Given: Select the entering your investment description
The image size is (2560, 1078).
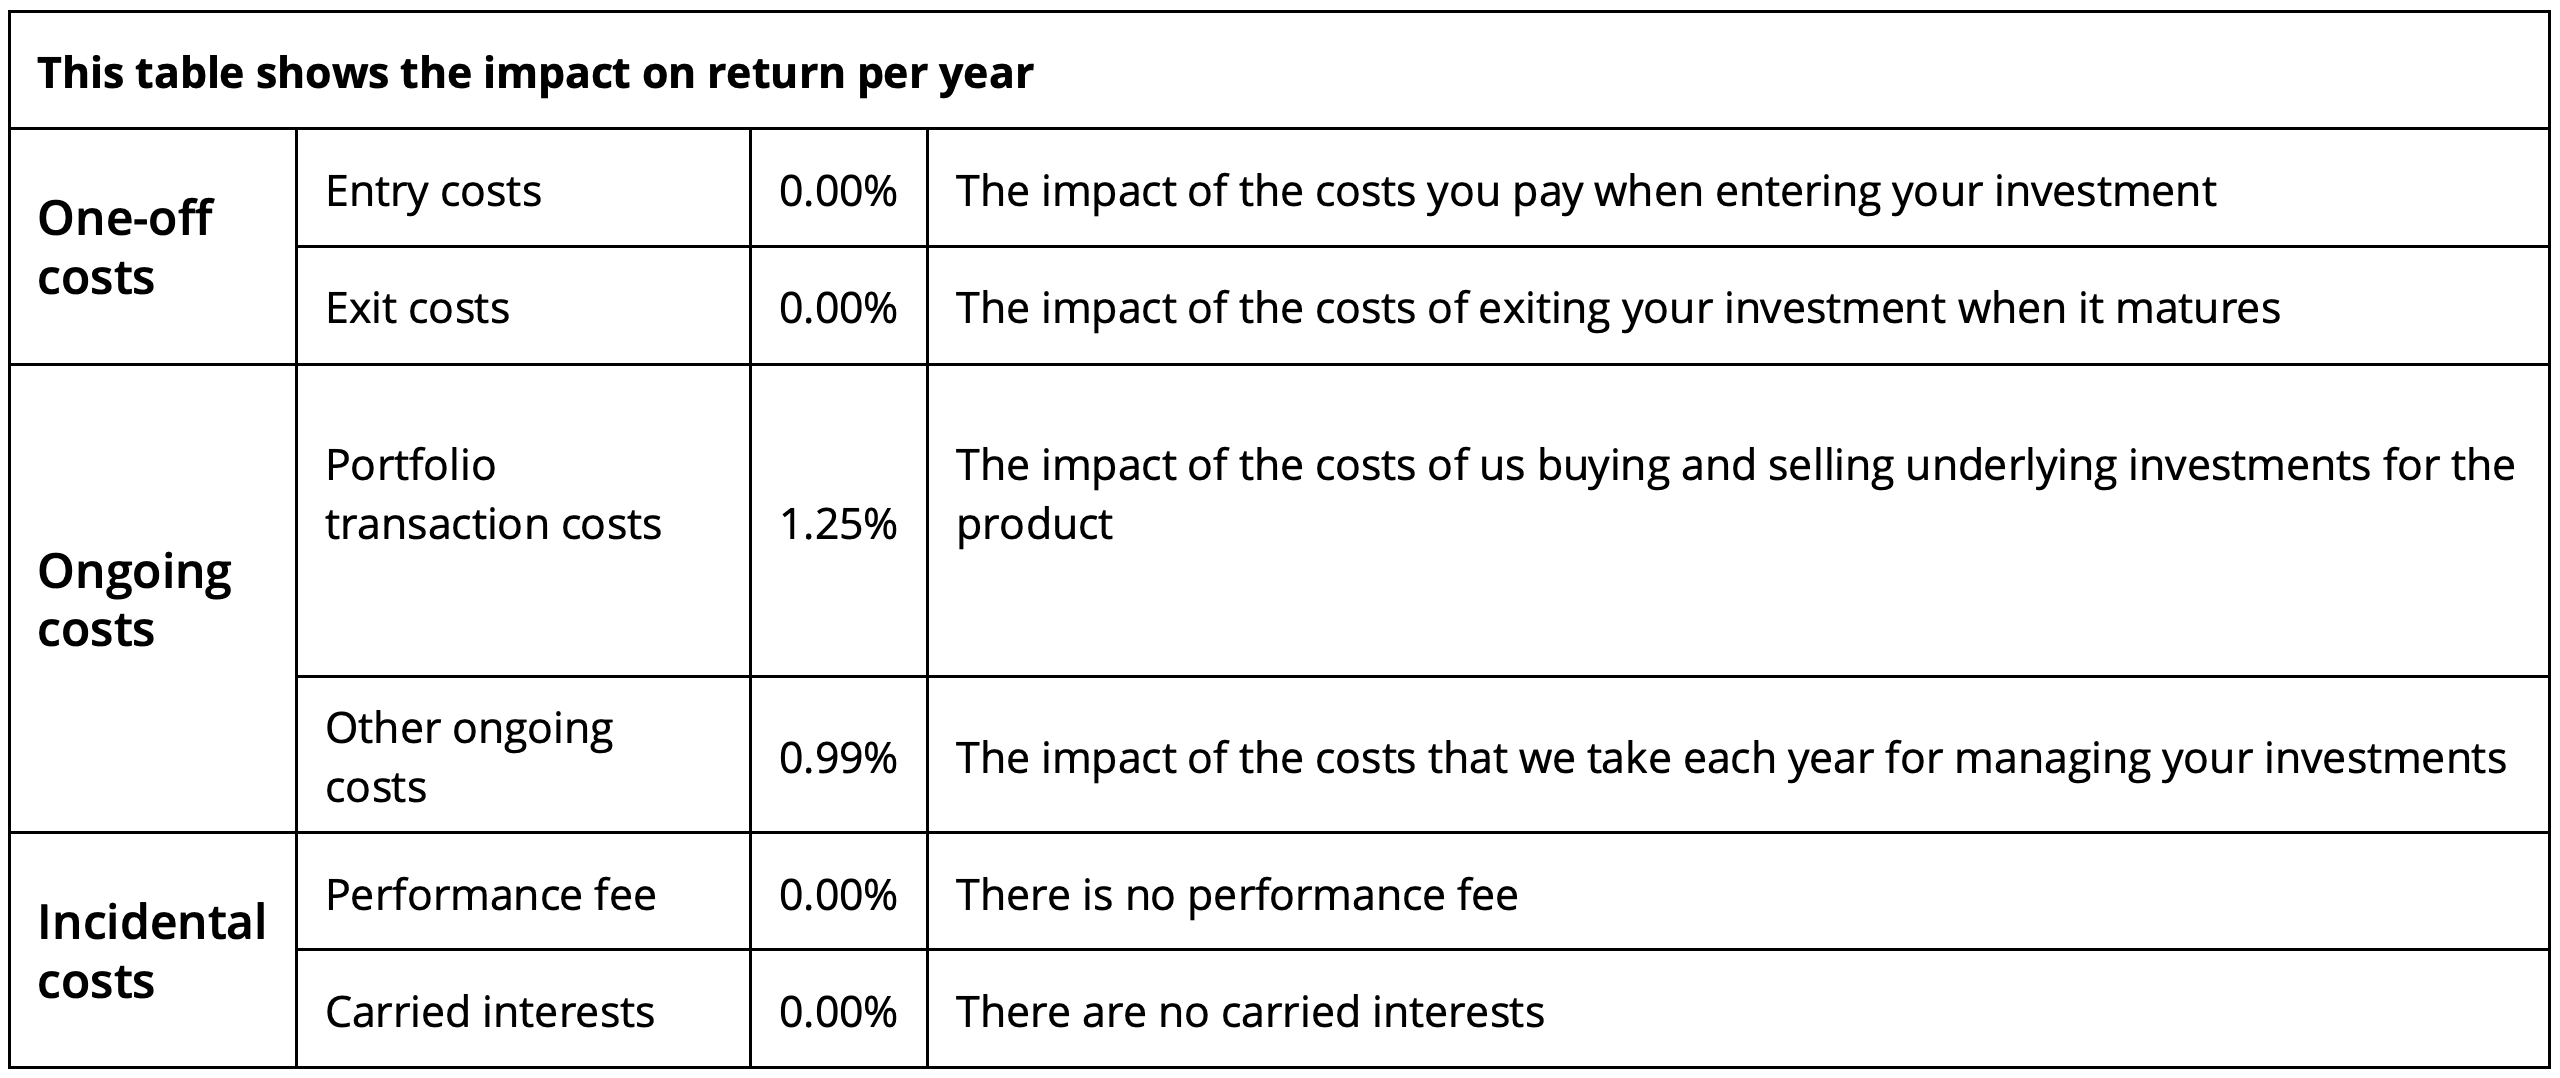Looking at the screenshot, I should [1586, 190].
